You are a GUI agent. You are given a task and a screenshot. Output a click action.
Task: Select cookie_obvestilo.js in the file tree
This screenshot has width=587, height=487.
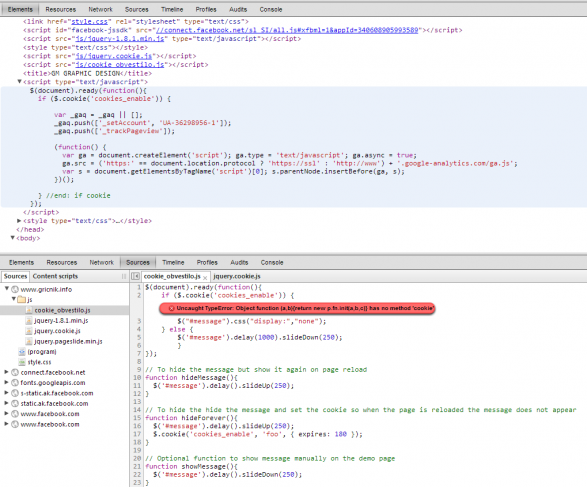click(x=62, y=310)
